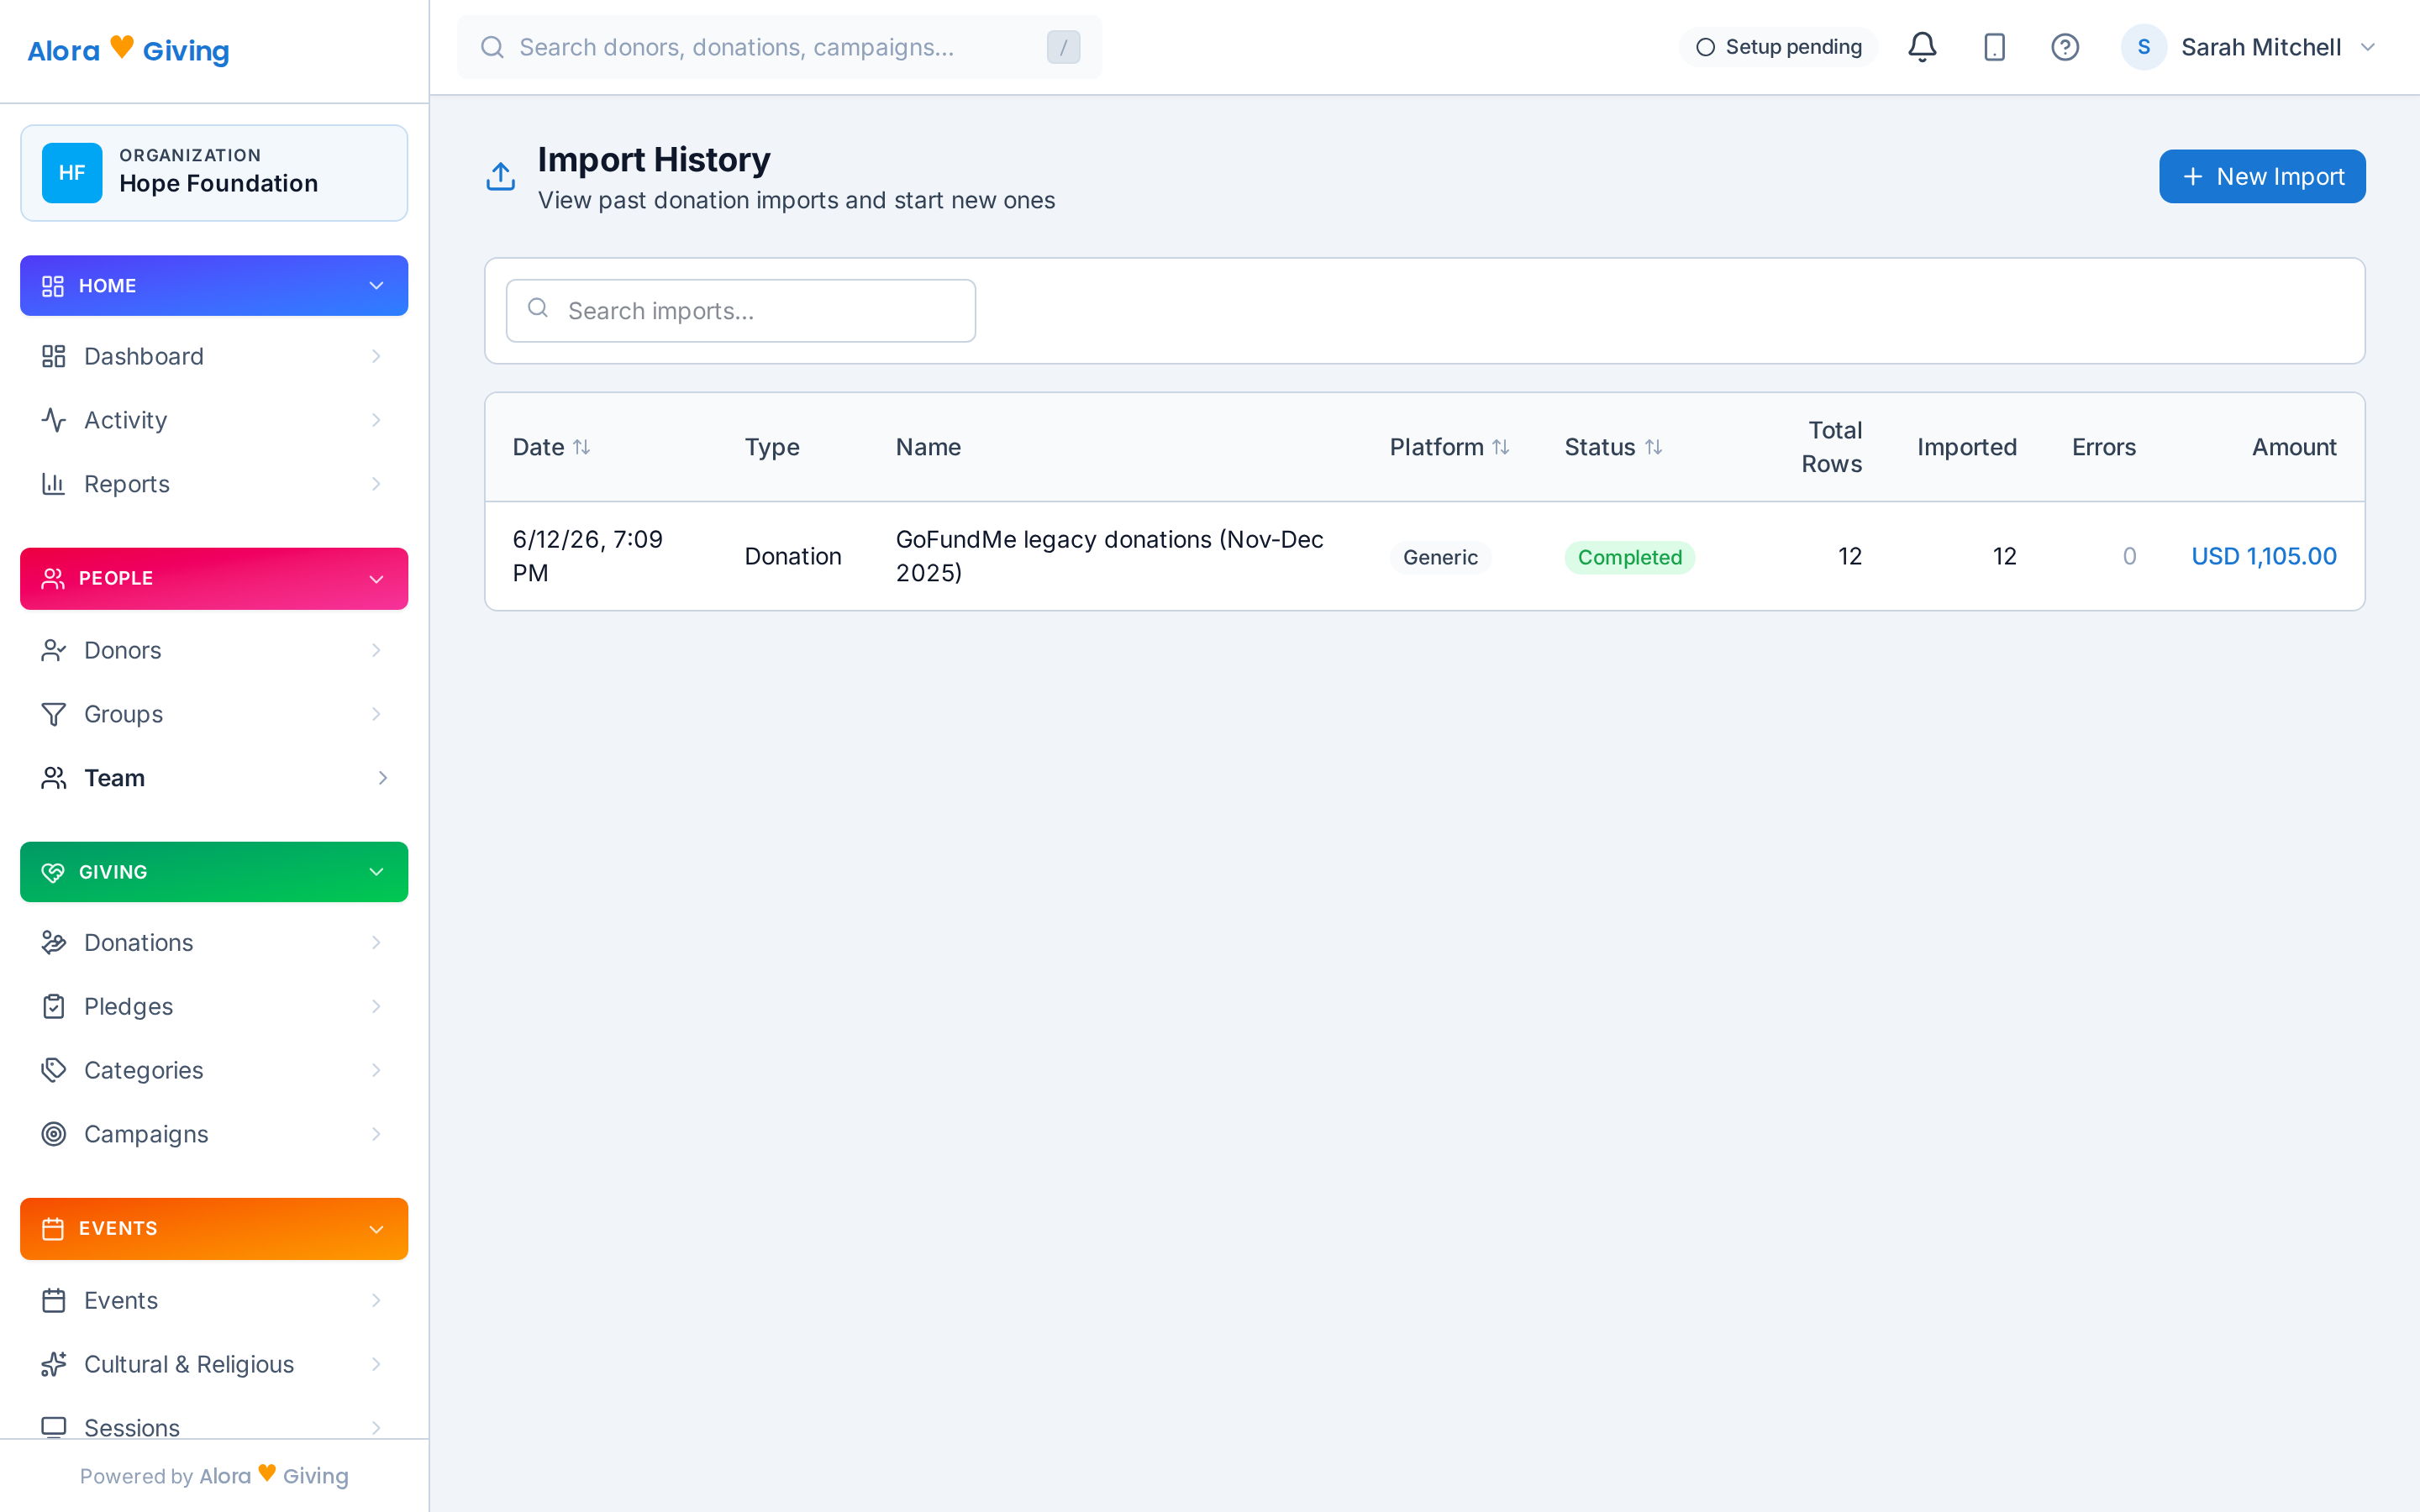Click the Sarah Mitchell avatar

point(2143,47)
